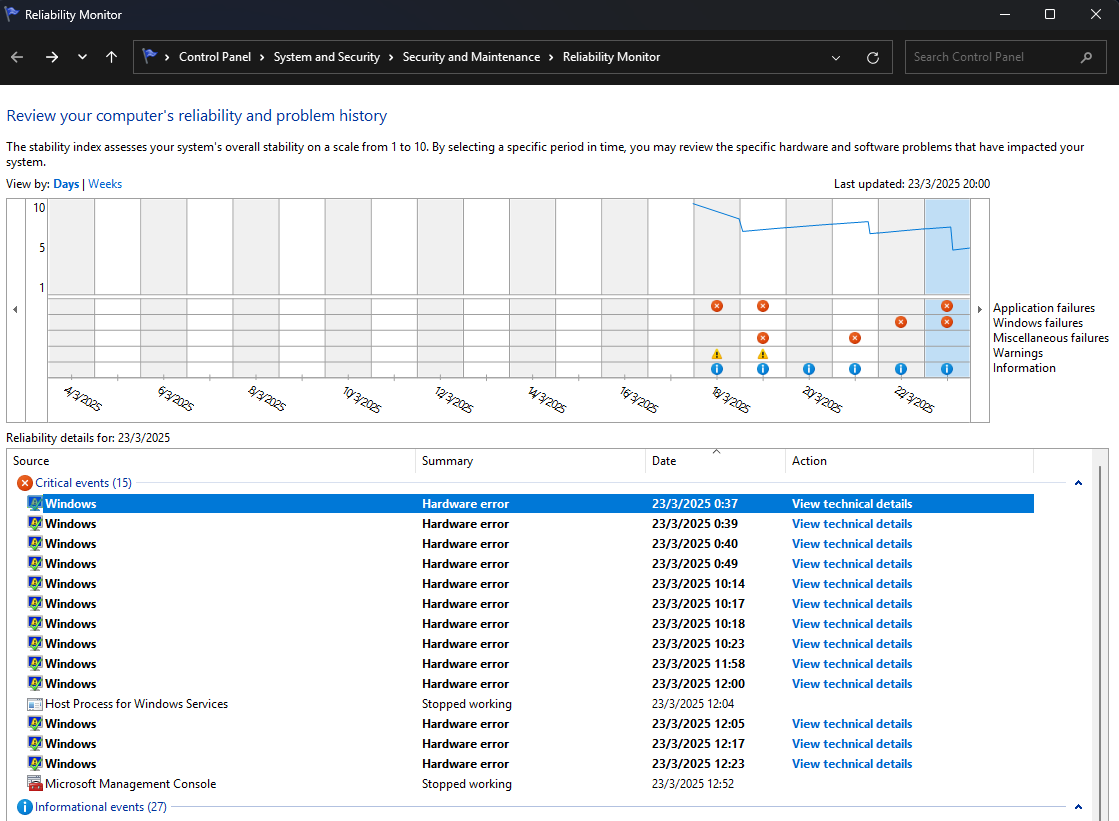1119x821 pixels.
Task: Select the Information icon for 18/3/2025
Action: coord(717,369)
